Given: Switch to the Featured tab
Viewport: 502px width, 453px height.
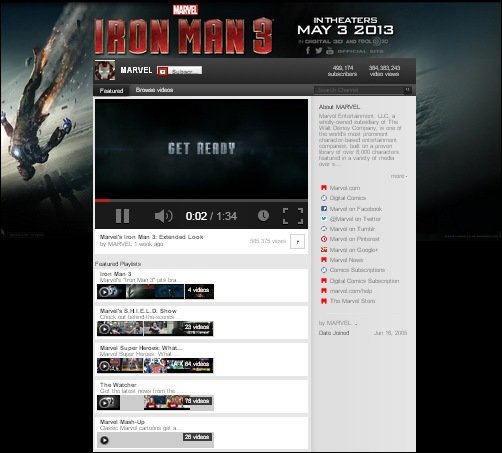Looking at the screenshot, I should 111,91.
